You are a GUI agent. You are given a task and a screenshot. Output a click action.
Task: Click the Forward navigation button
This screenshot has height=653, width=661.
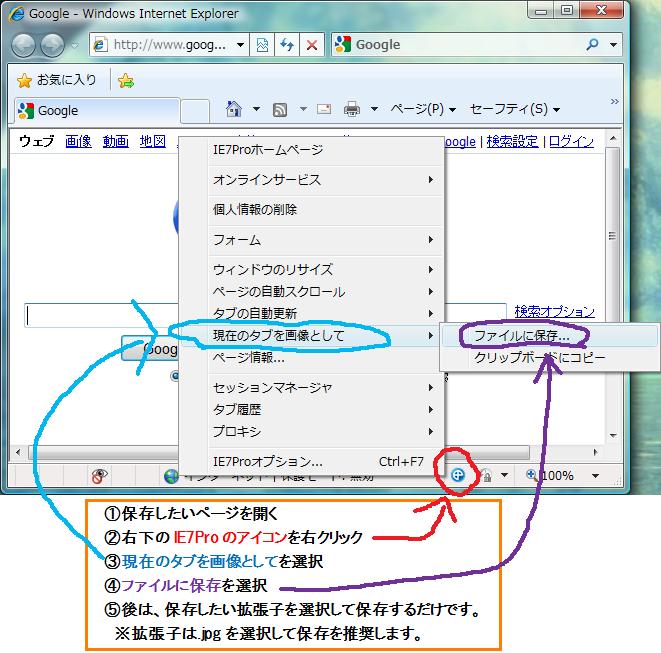point(52,45)
